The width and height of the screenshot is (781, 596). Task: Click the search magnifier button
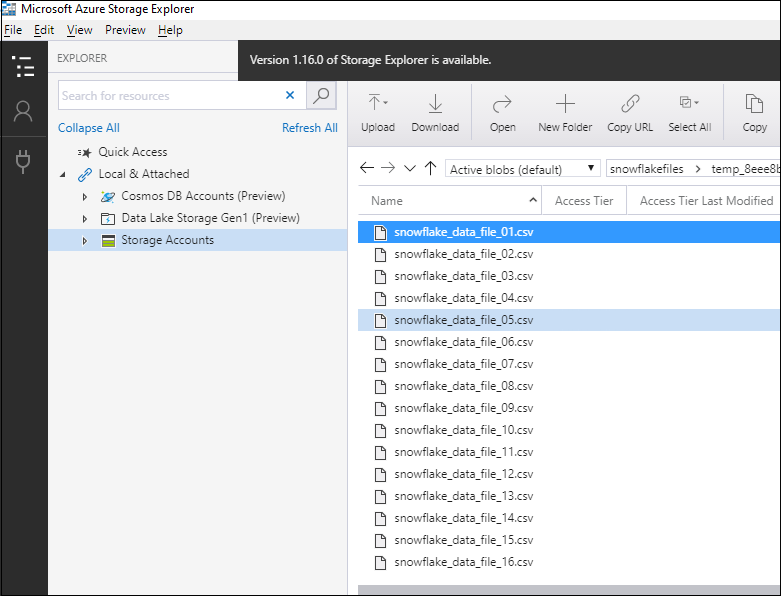coord(321,95)
